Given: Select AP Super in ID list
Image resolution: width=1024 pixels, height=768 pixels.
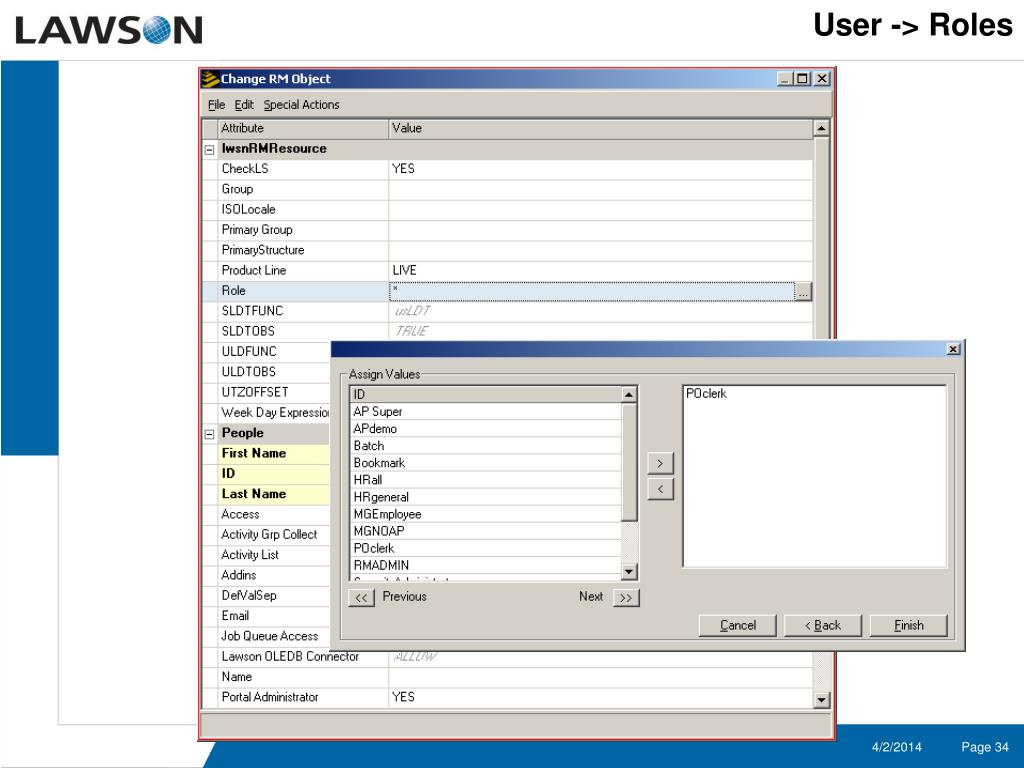Looking at the screenshot, I should [x=486, y=411].
